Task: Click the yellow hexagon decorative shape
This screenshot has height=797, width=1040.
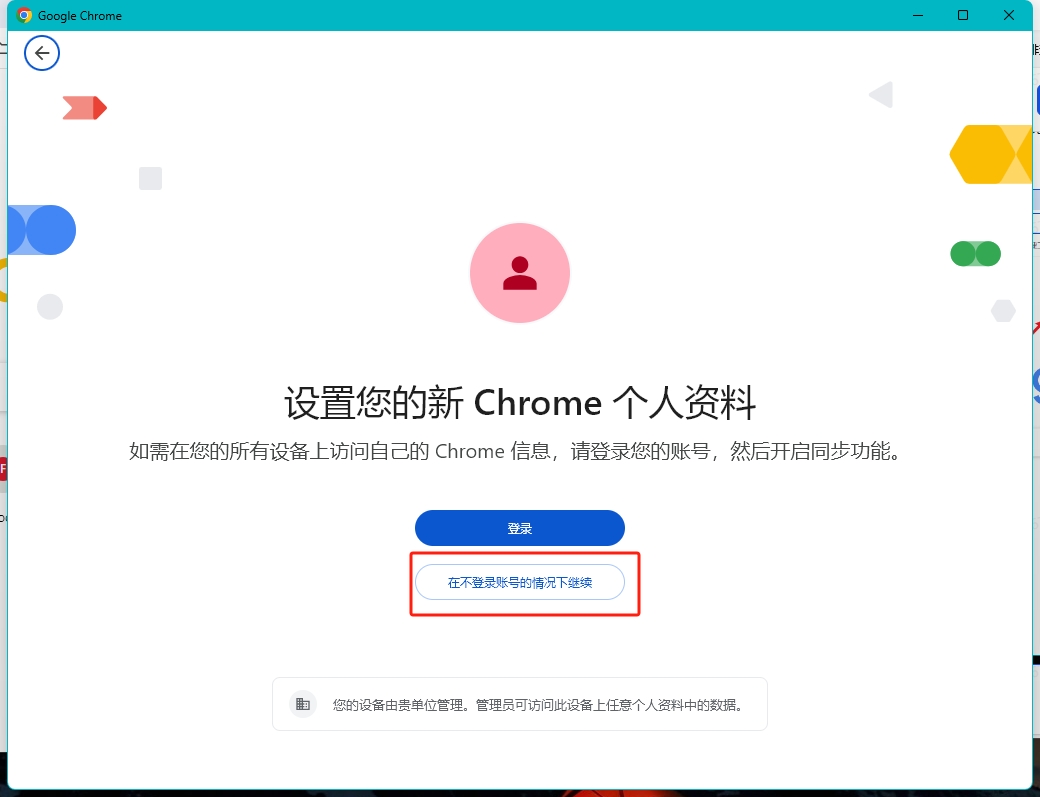Action: click(x=991, y=154)
